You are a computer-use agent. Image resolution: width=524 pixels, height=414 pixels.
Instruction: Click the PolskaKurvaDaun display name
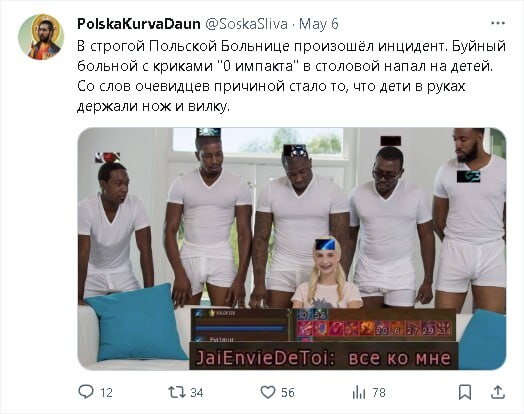139,24
